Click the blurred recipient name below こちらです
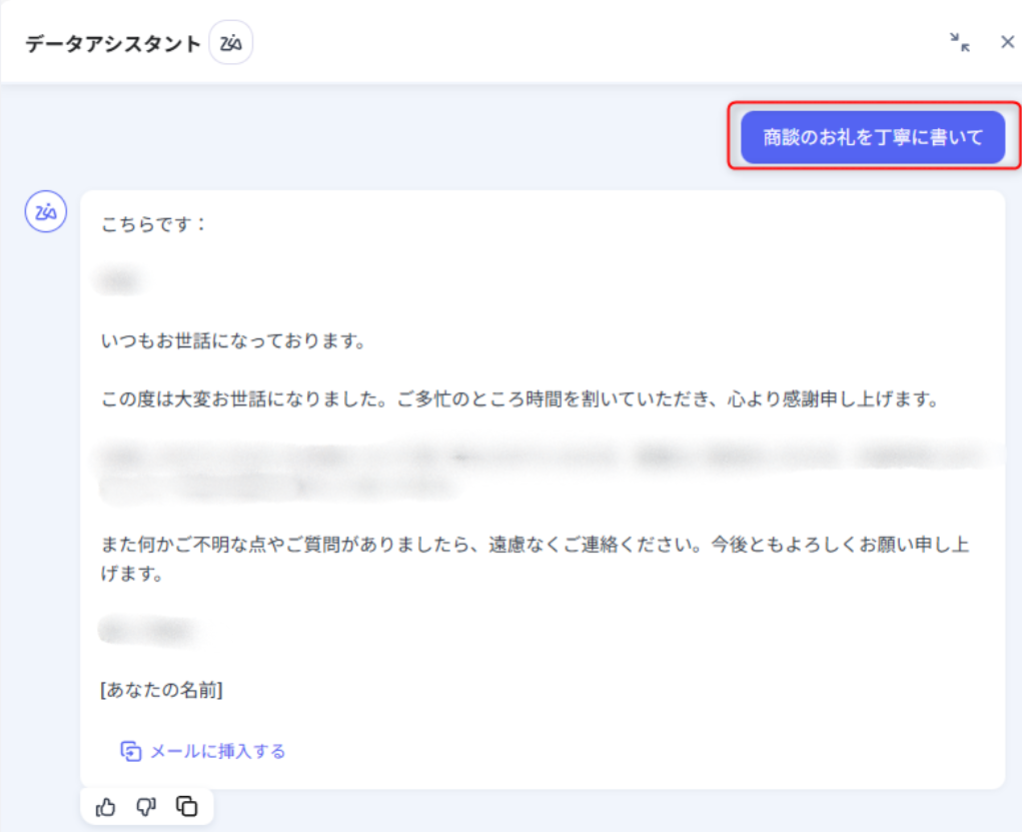This screenshot has height=832, width=1022. click(x=118, y=283)
